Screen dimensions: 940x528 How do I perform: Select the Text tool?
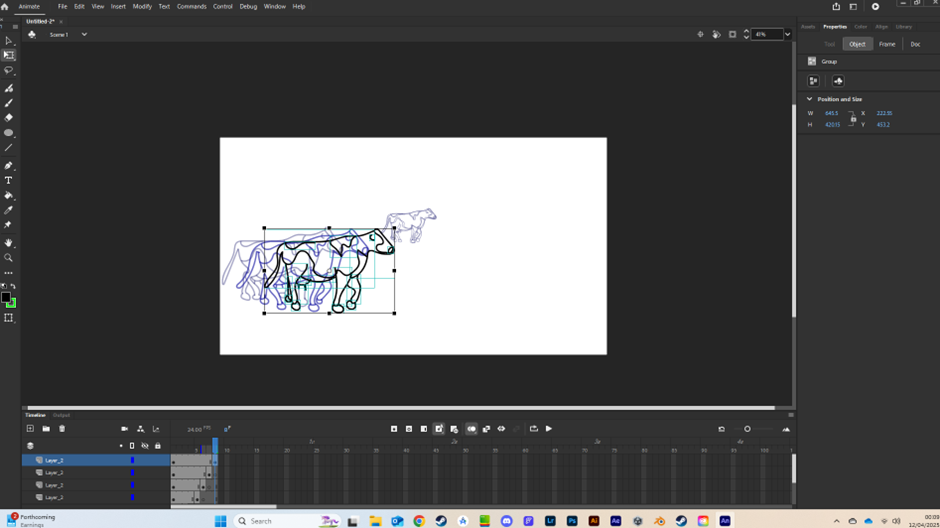pos(9,181)
